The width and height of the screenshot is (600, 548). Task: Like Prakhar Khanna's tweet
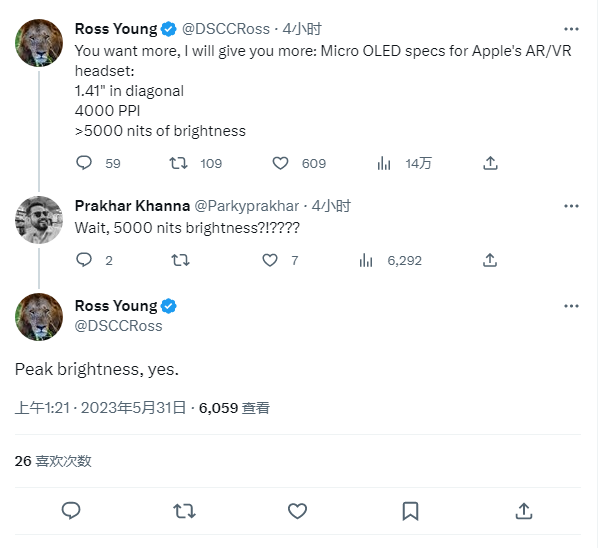click(x=270, y=260)
